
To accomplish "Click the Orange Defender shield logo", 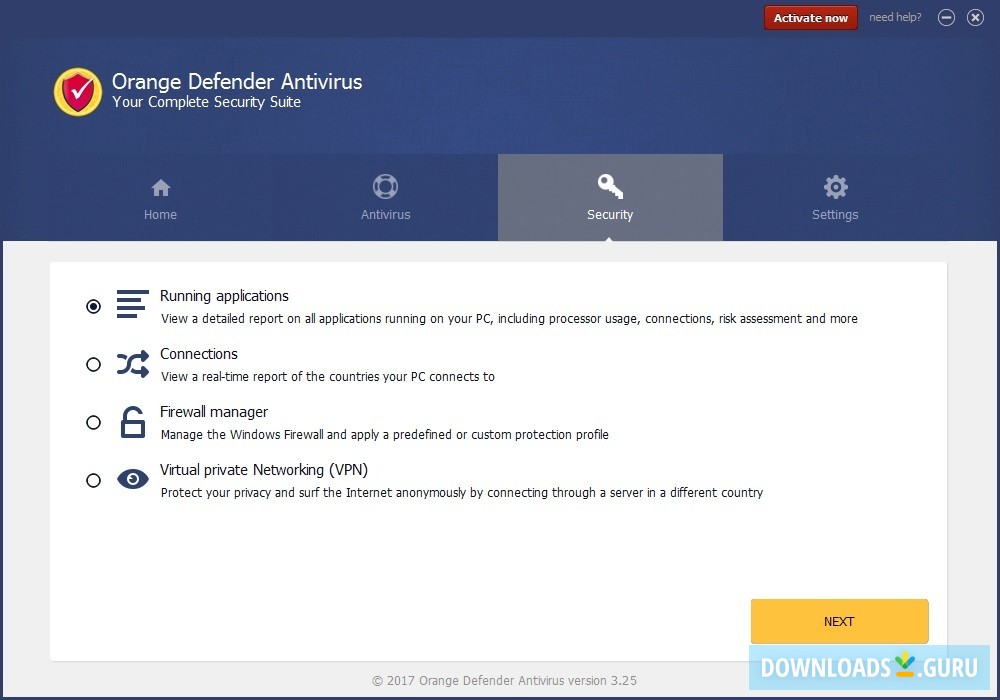I will (78, 92).
